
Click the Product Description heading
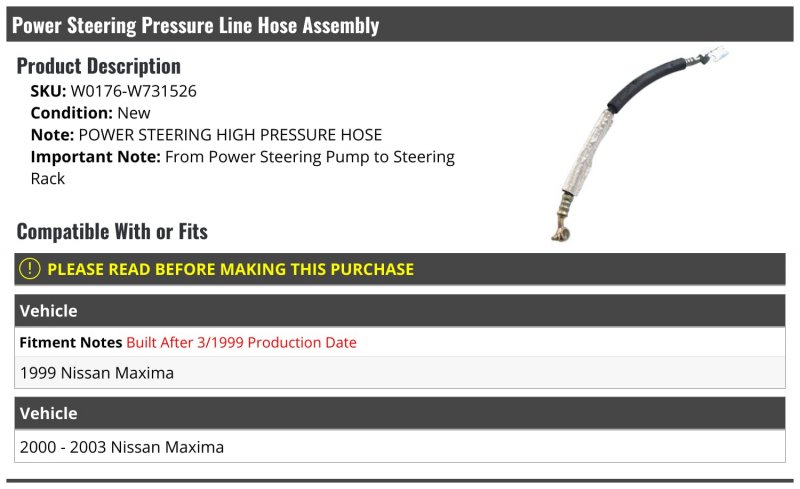tap(98, 66)
